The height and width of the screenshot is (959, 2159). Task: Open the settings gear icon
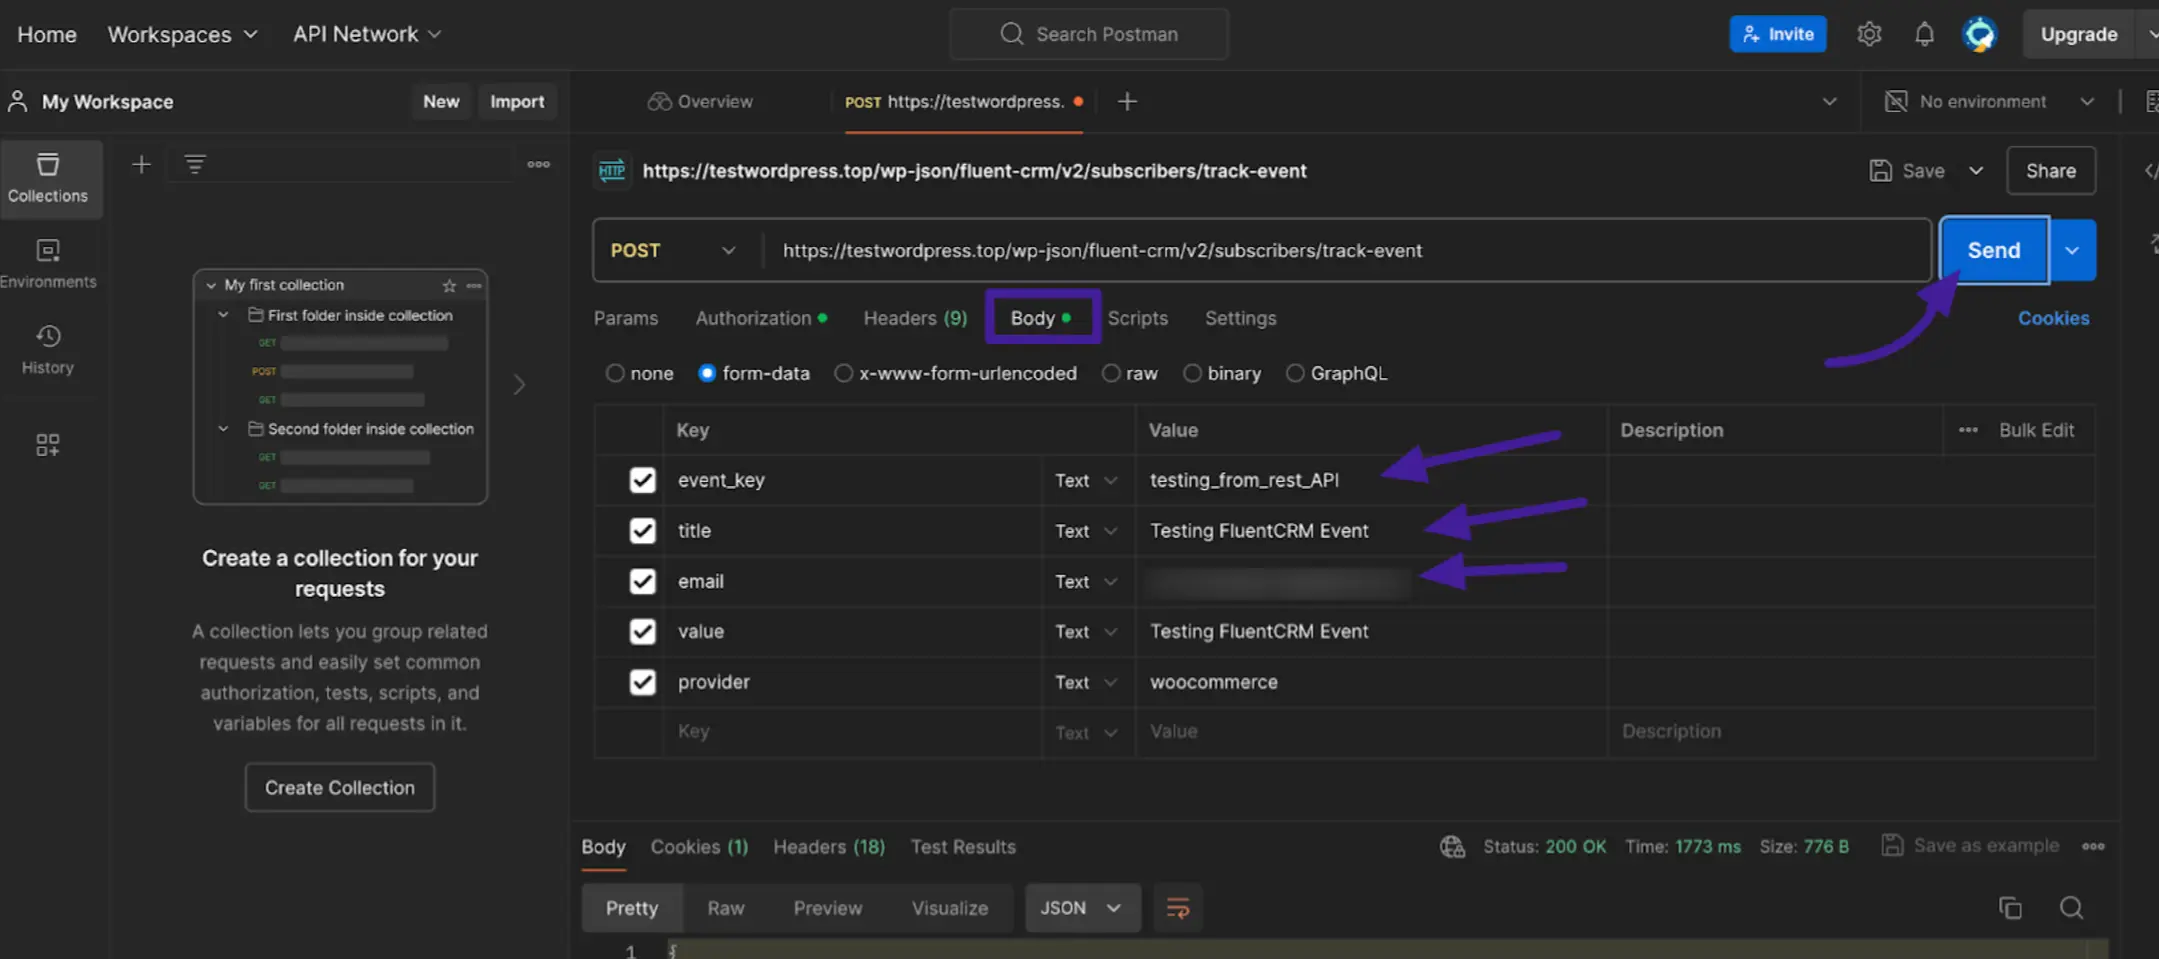pos(1869,34)
